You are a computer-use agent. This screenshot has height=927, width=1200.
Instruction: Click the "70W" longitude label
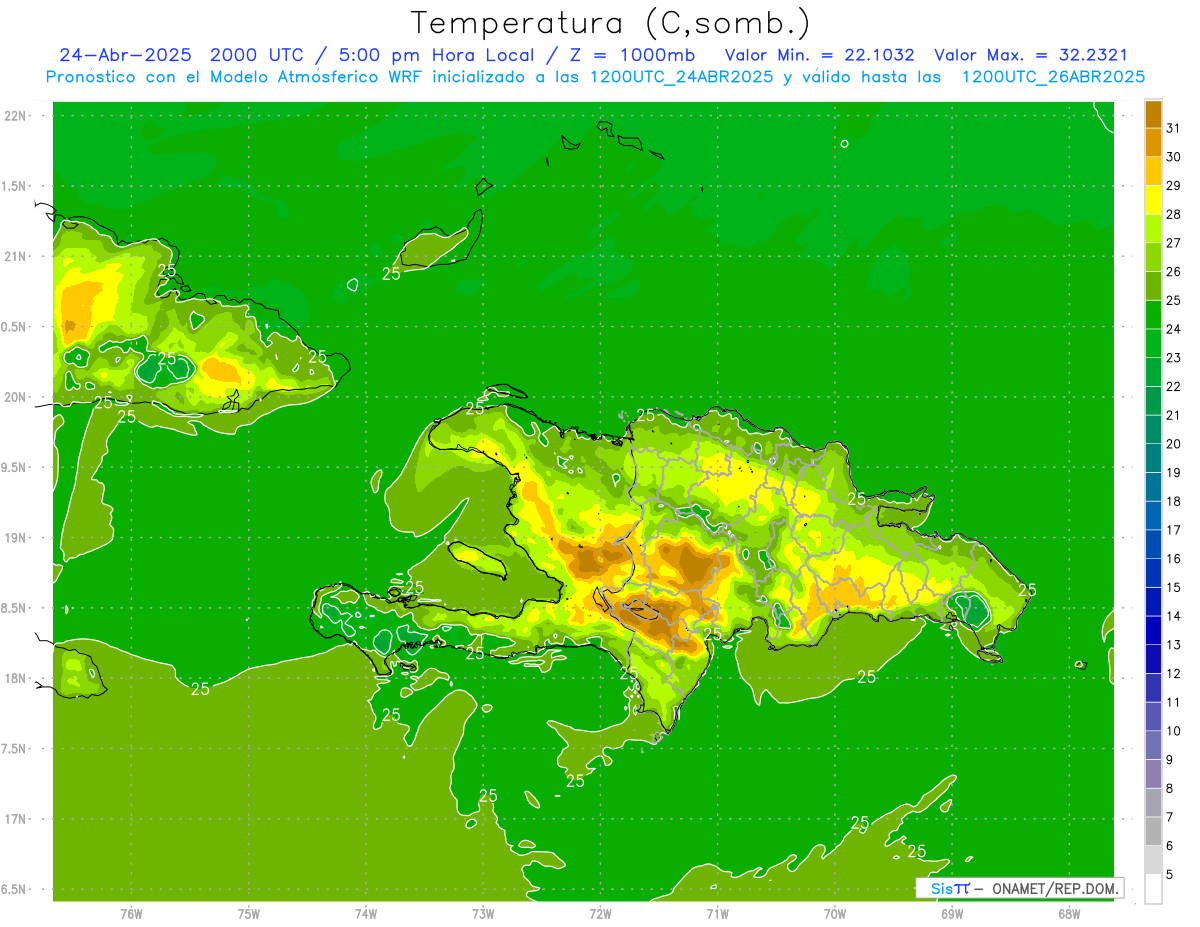835,913
